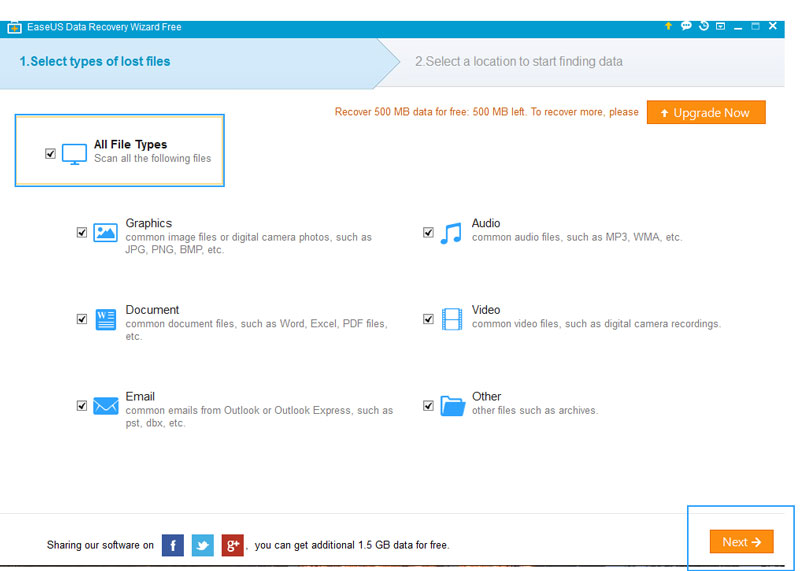Click the Graphics label

tap(148, 224)
